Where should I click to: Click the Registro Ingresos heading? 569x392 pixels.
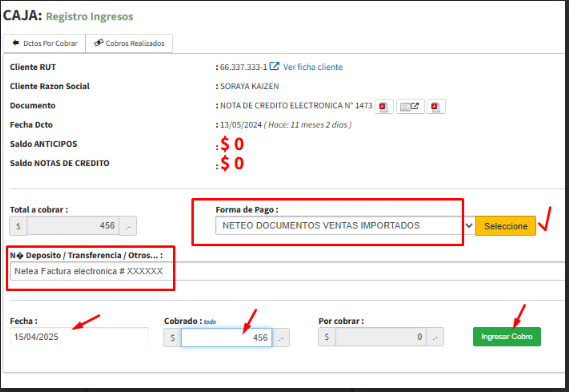[90, 17]
